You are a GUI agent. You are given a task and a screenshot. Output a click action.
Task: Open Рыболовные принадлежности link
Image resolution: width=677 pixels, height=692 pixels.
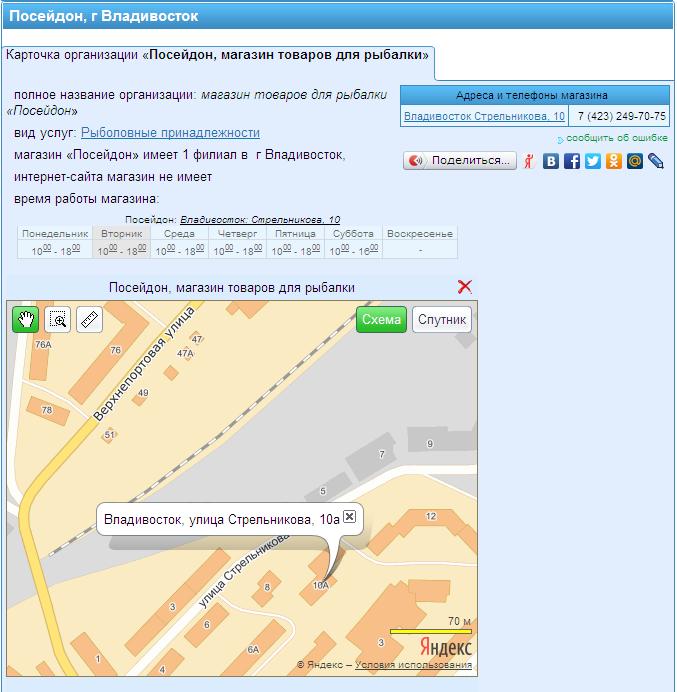pos(170,133)
